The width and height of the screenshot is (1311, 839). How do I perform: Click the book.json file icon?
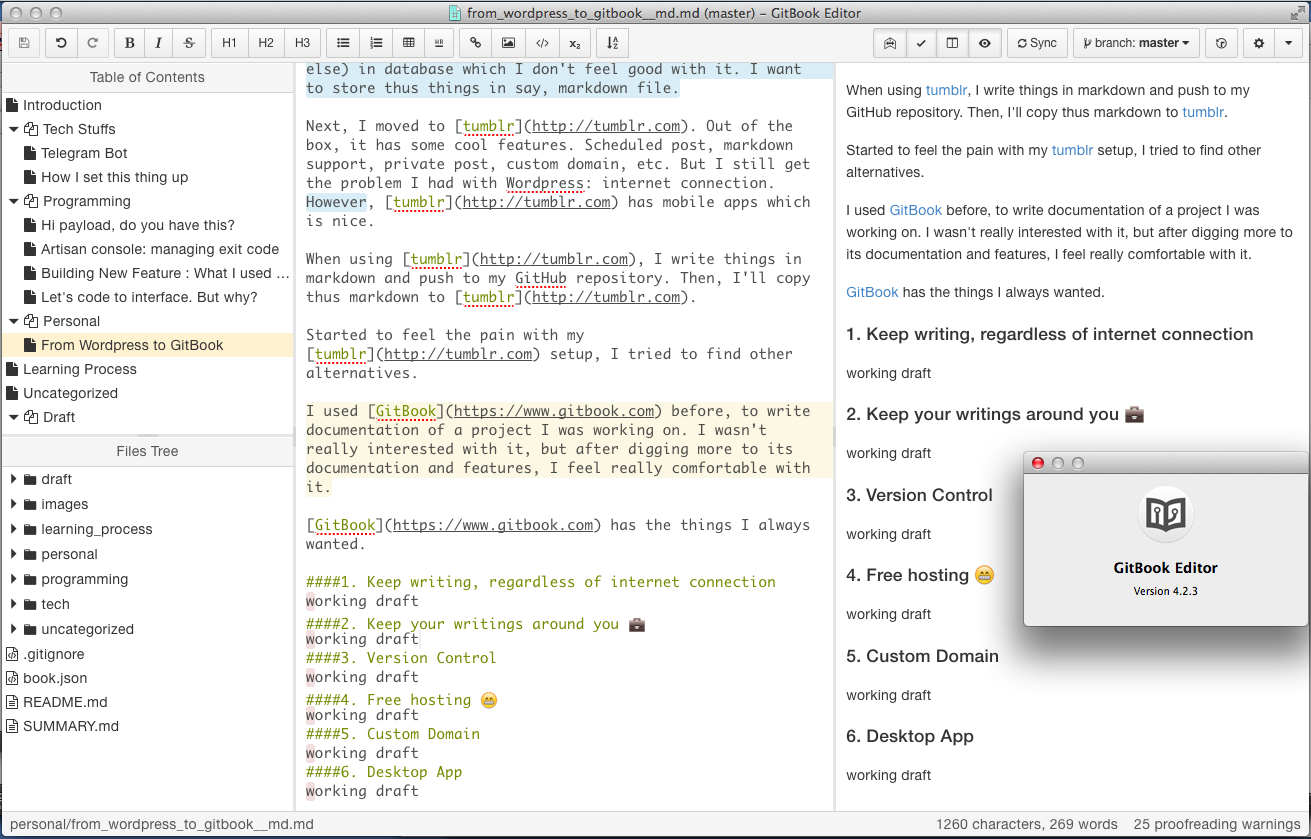[12, 678]
